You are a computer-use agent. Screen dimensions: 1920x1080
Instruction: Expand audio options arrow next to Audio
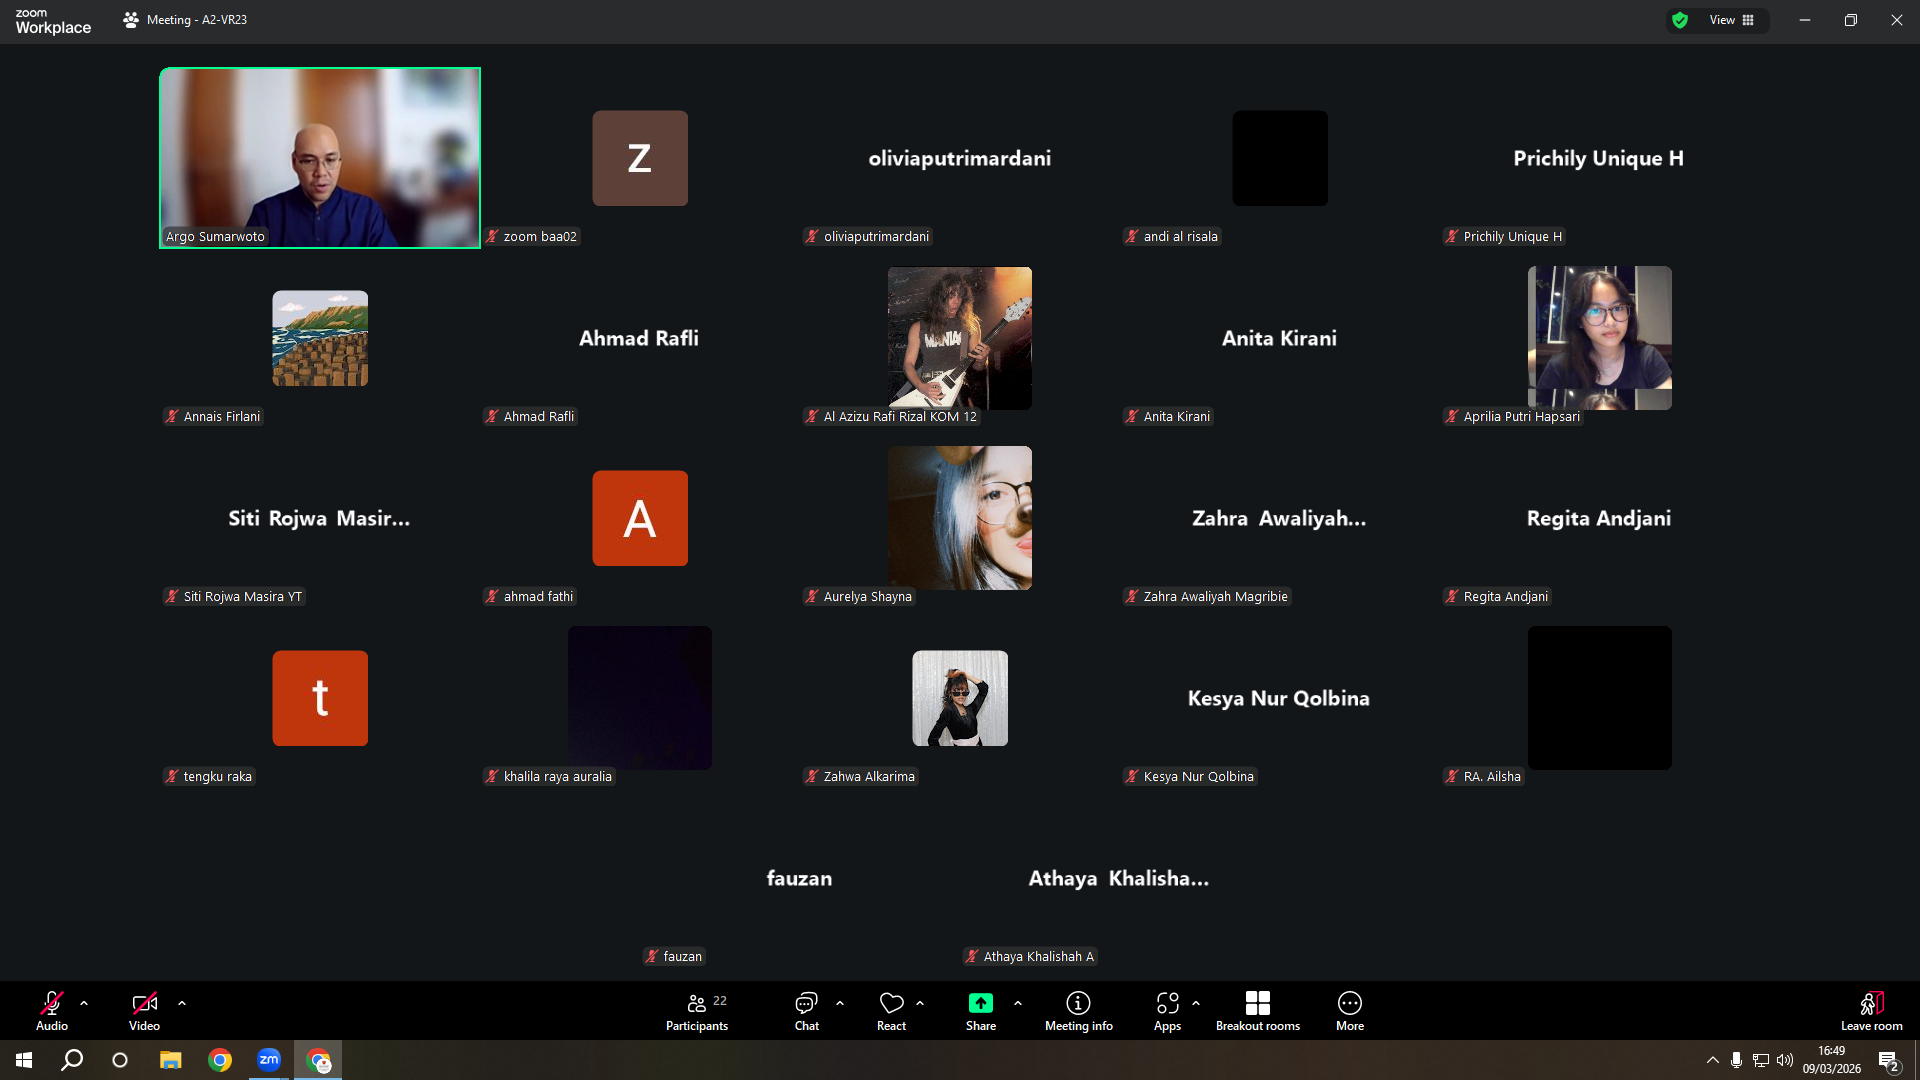tap(84, 1003)
